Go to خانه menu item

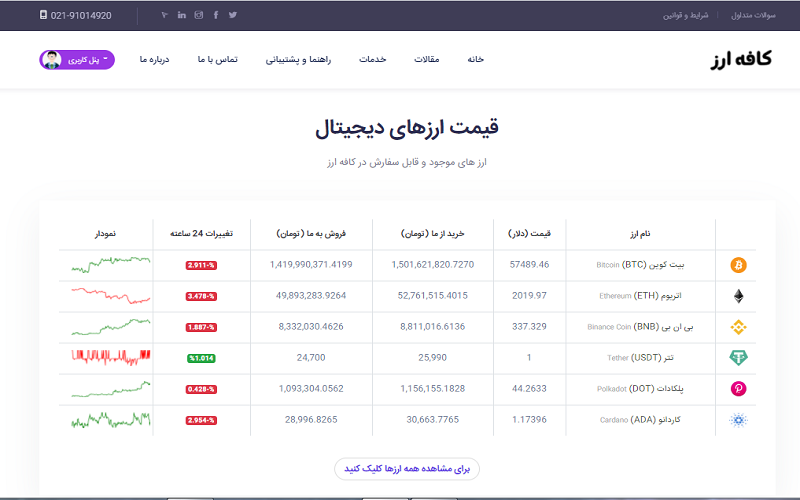pyautogui.click(x=476, y=59)
